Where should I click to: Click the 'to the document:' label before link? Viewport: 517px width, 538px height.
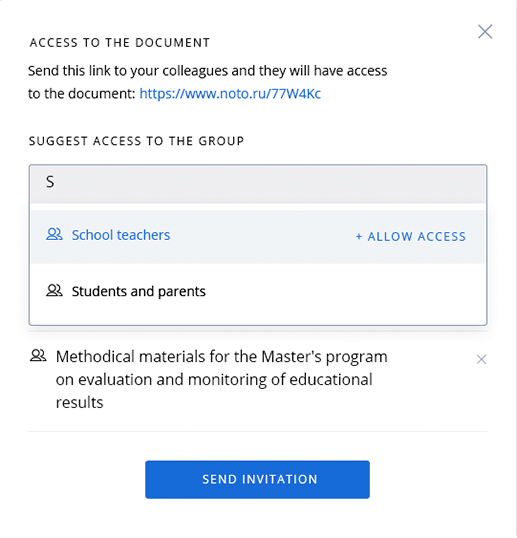[82, 94]
